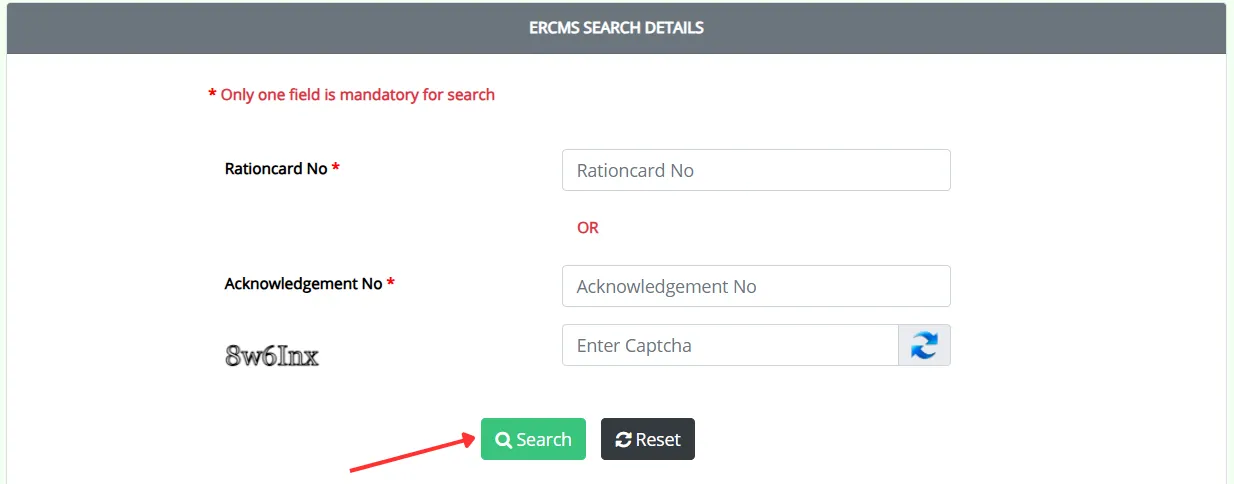Click the red arrow's pointed tip
1234x484 pixels.
pos(474,436)
